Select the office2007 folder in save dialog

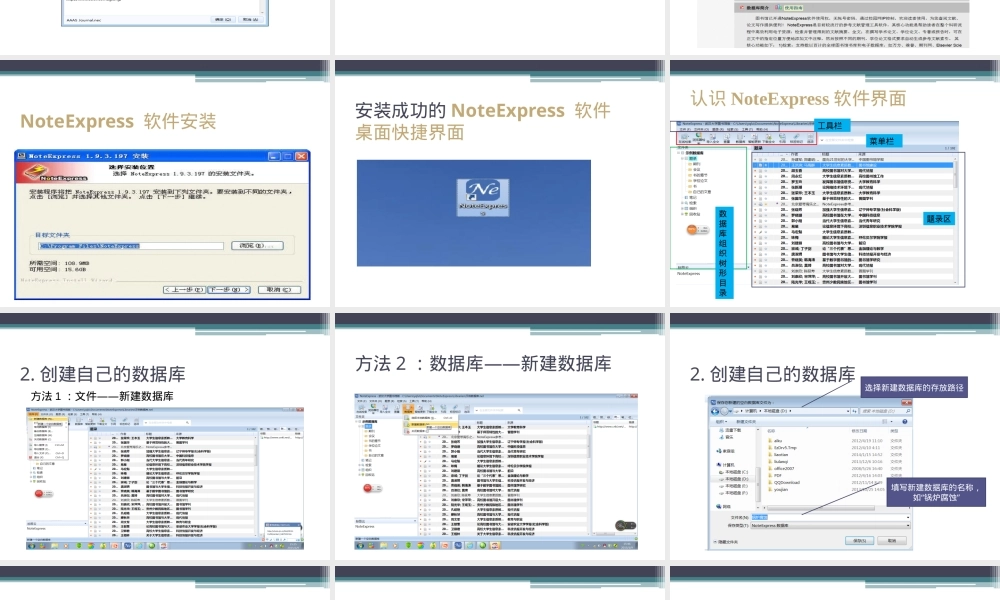click(781, 469)
